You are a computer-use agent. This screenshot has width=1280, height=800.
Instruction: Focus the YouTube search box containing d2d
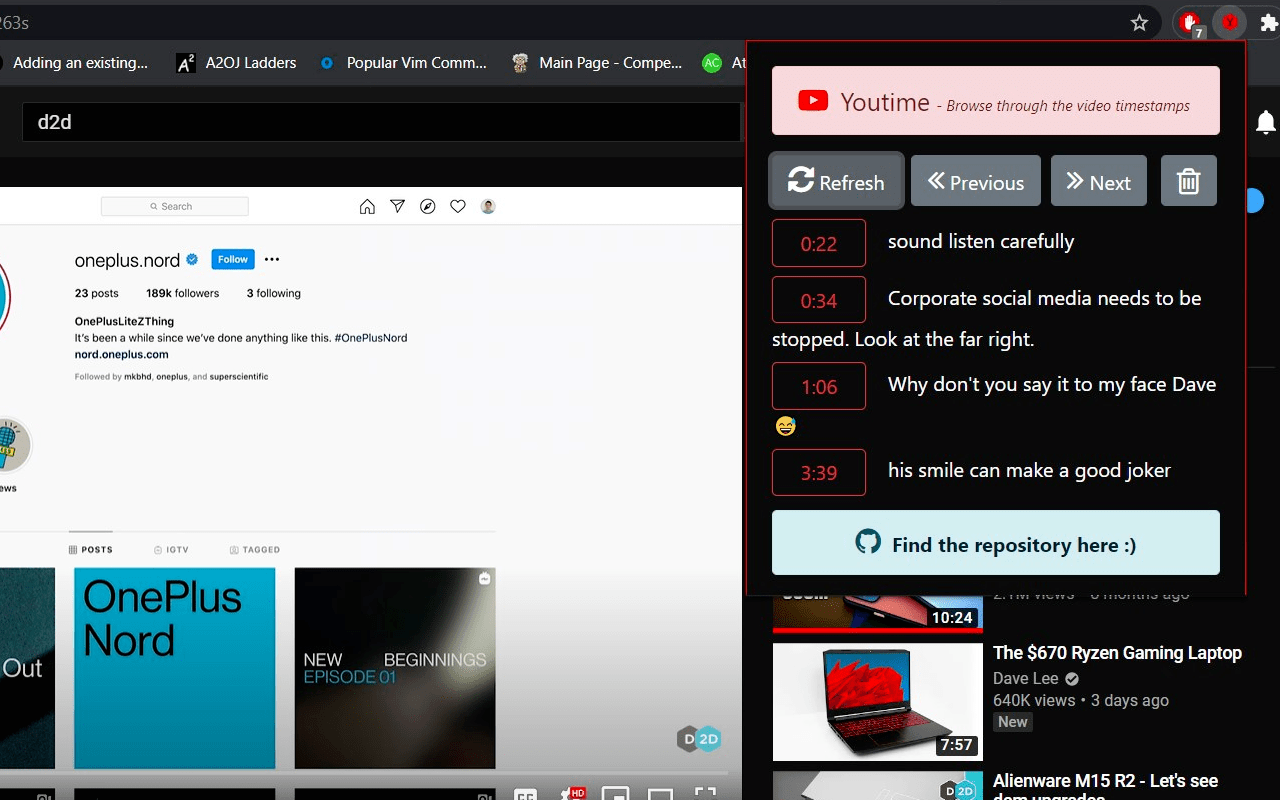pyautogui.click(x=380, y=122)
